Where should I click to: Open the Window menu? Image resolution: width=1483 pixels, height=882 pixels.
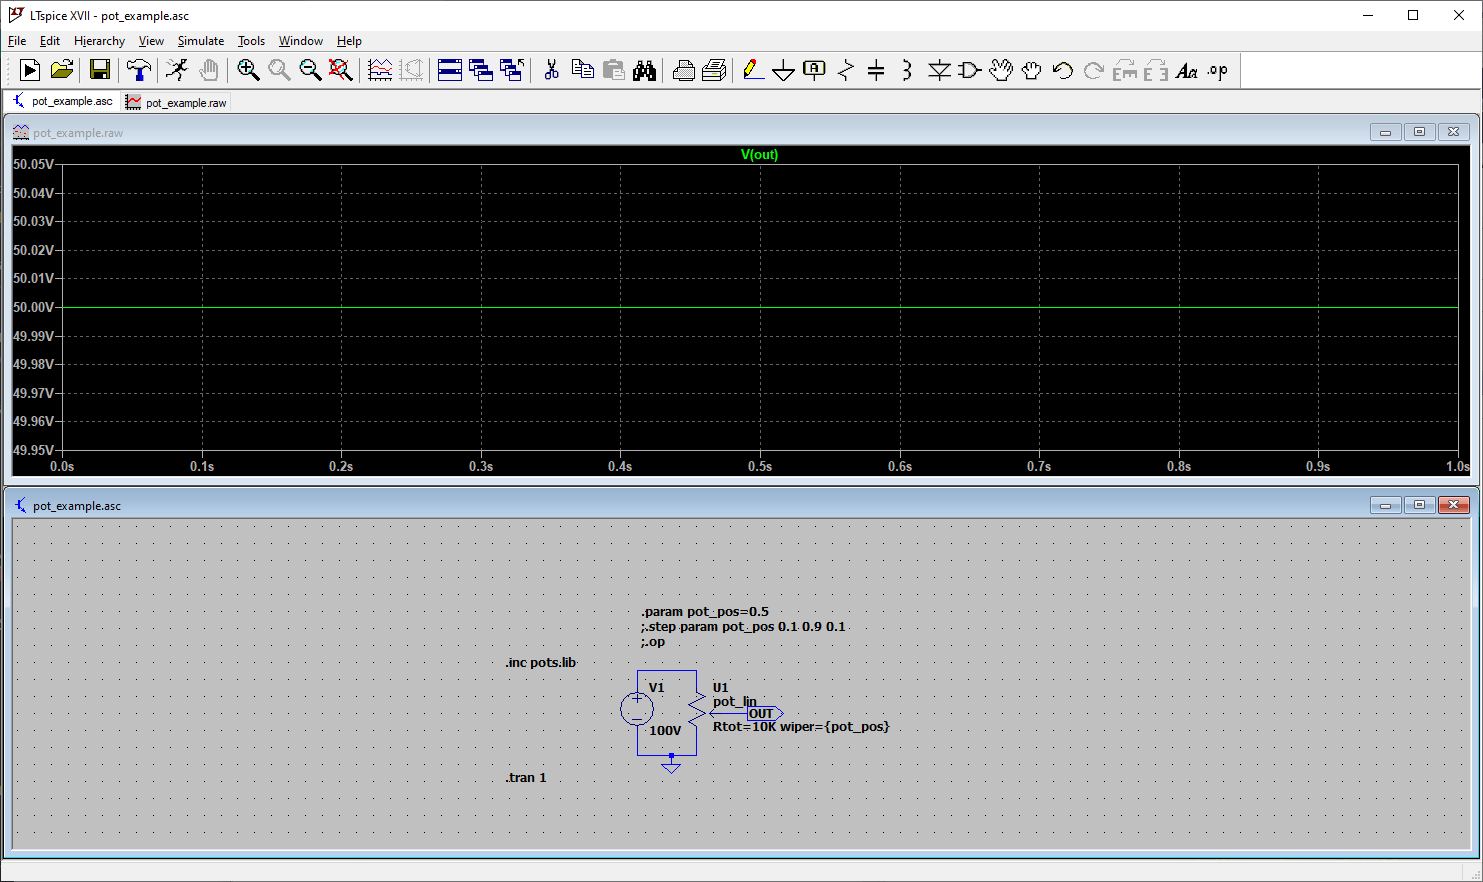coord(301,41)
